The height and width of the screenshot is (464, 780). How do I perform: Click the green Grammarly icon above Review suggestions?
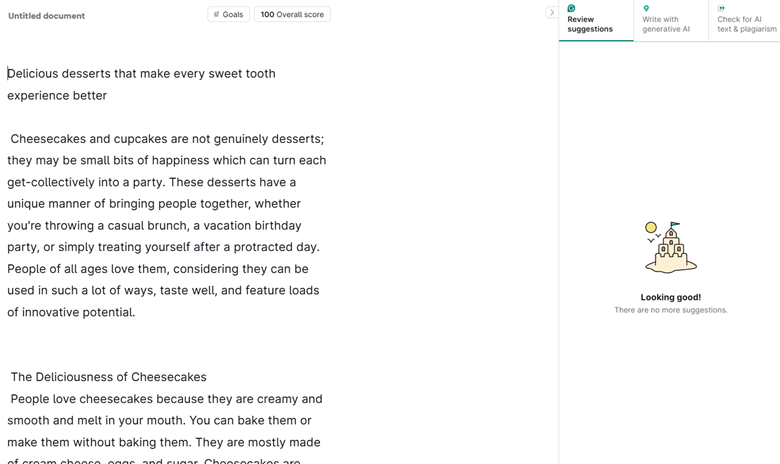(x=571, y=8)
